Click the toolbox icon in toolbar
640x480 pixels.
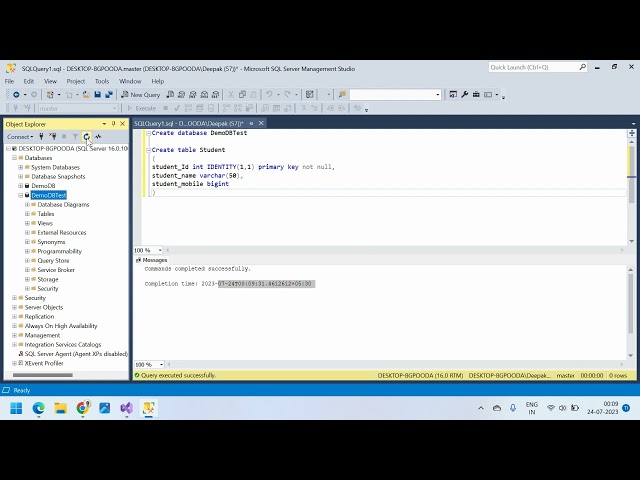click(x=476, y=95)
